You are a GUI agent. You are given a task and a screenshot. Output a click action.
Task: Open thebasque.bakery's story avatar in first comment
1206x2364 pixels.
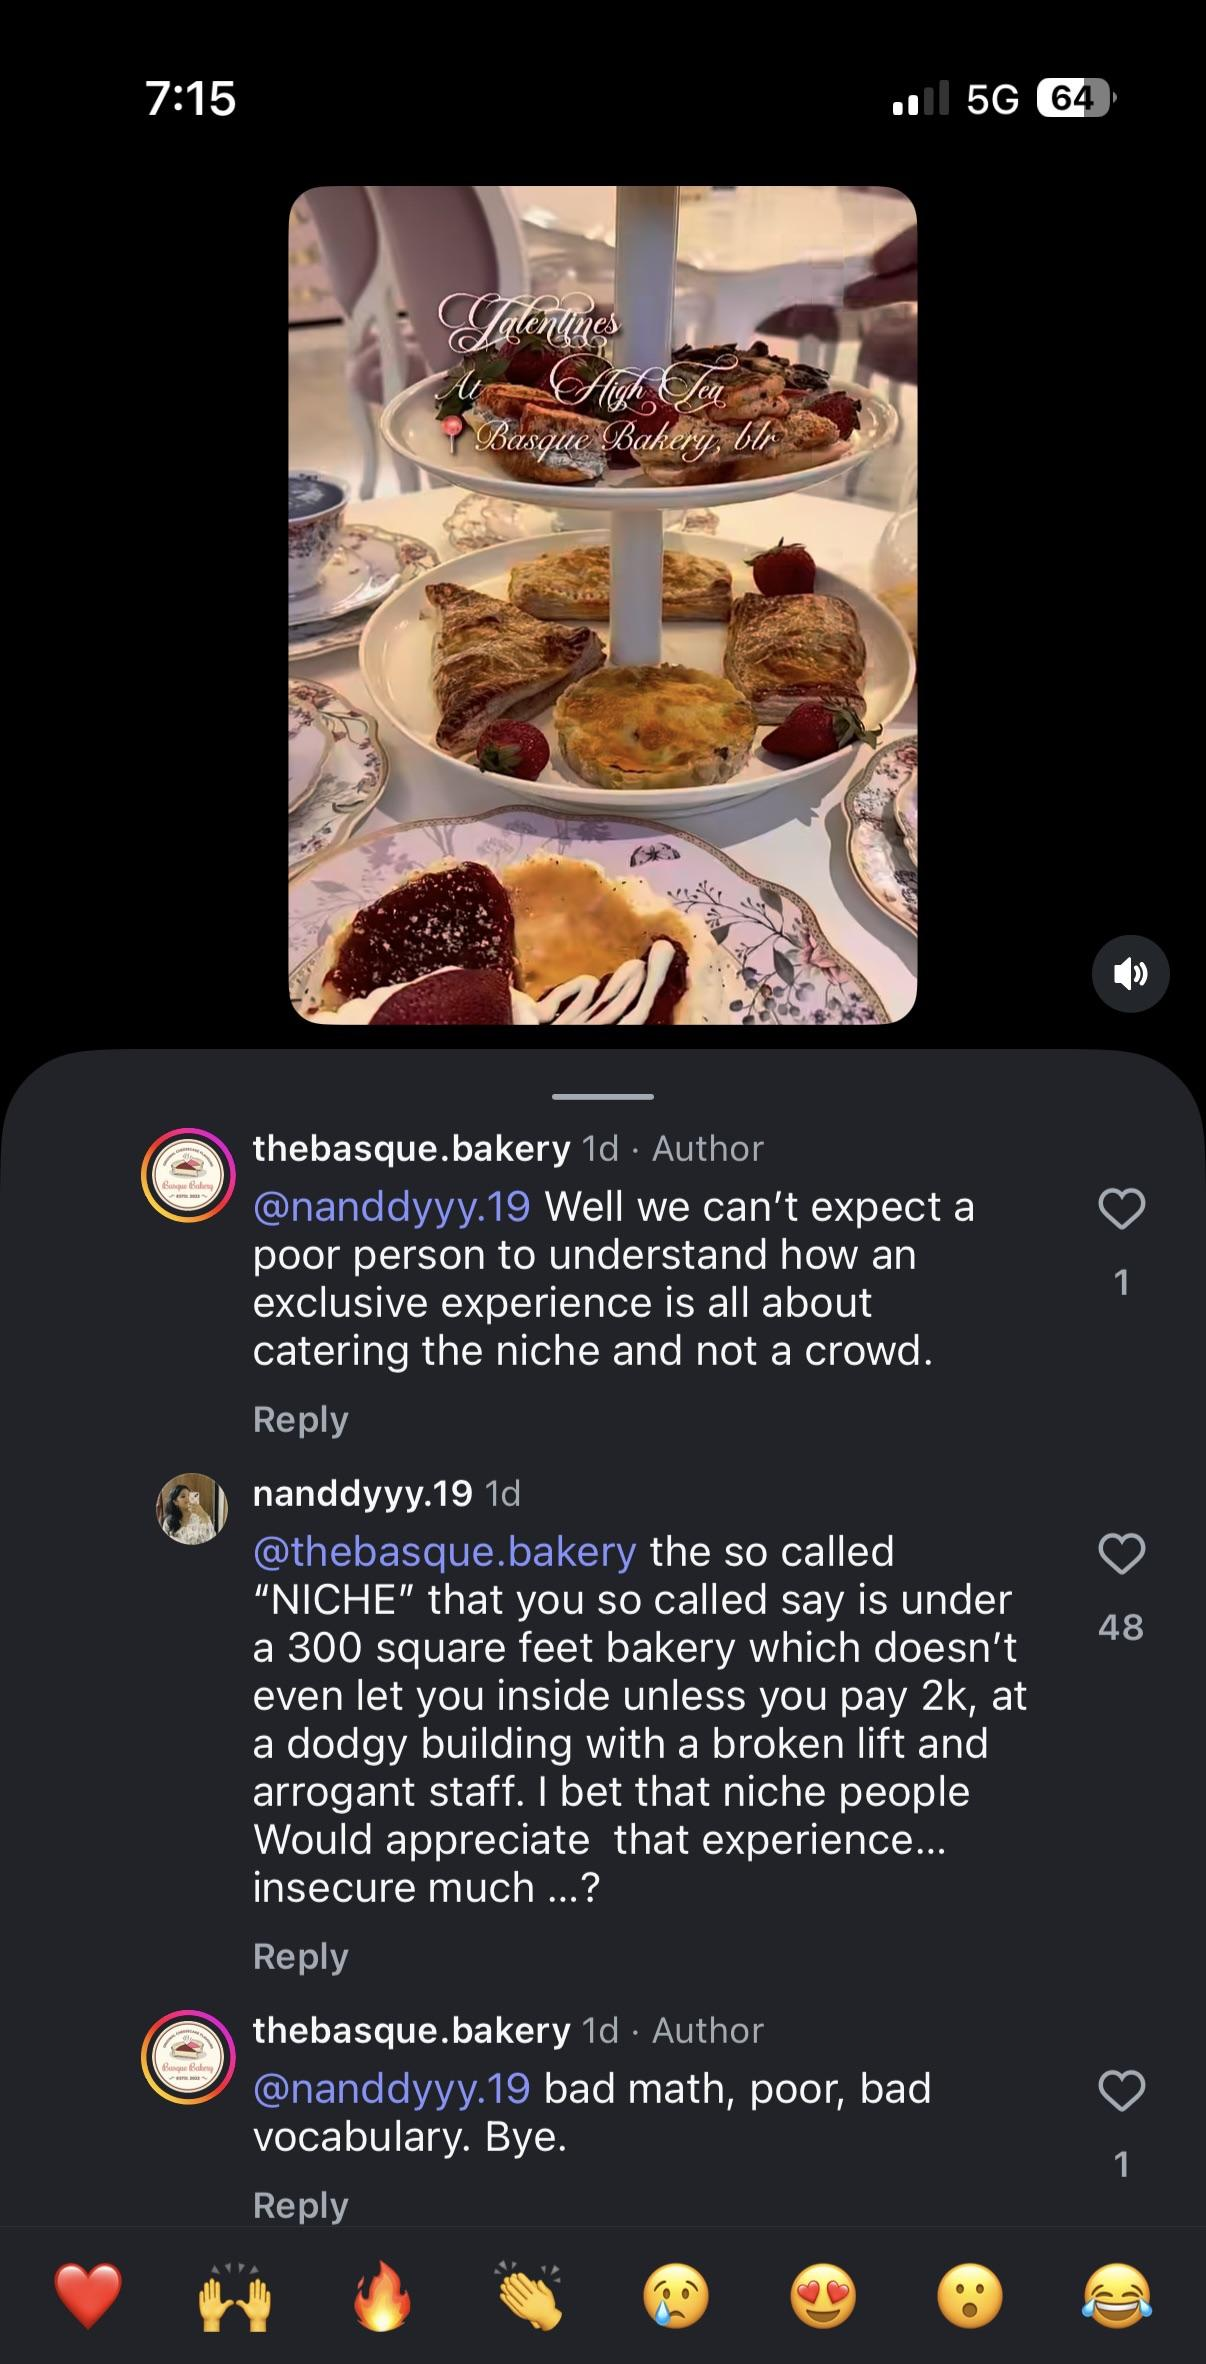tap(189, 1175)
